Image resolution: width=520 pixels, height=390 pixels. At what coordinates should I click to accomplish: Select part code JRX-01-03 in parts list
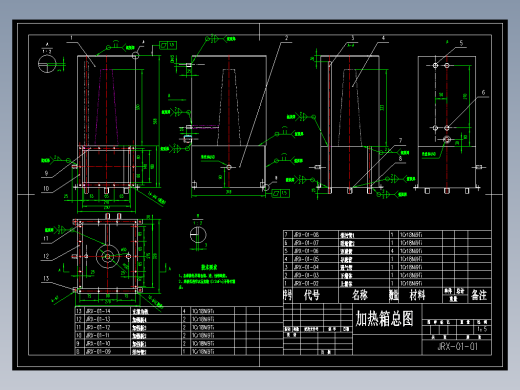tap(306, 275)
